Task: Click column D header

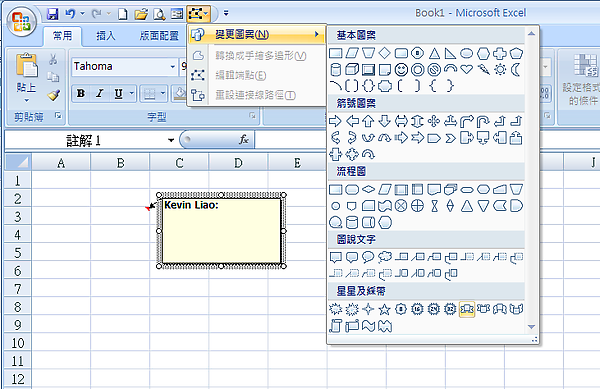Action: [x=238, y=163]
